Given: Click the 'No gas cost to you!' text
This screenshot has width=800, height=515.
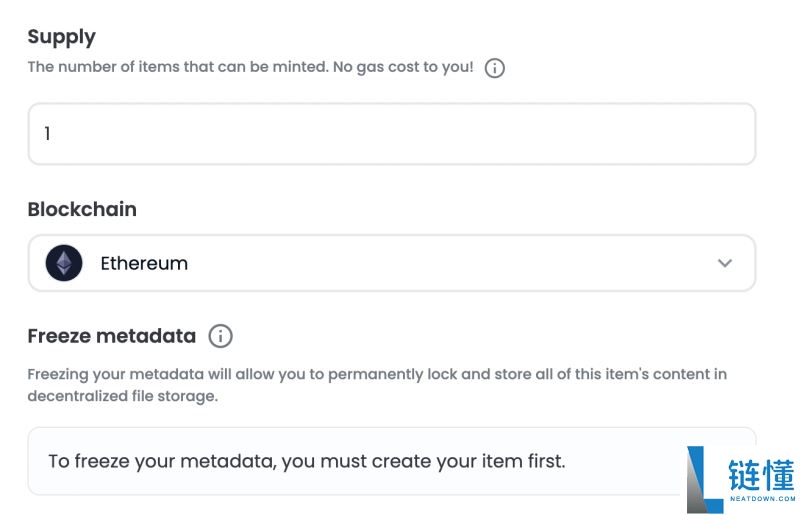Looking at the screenshot, I should click(x=403, y=67).
